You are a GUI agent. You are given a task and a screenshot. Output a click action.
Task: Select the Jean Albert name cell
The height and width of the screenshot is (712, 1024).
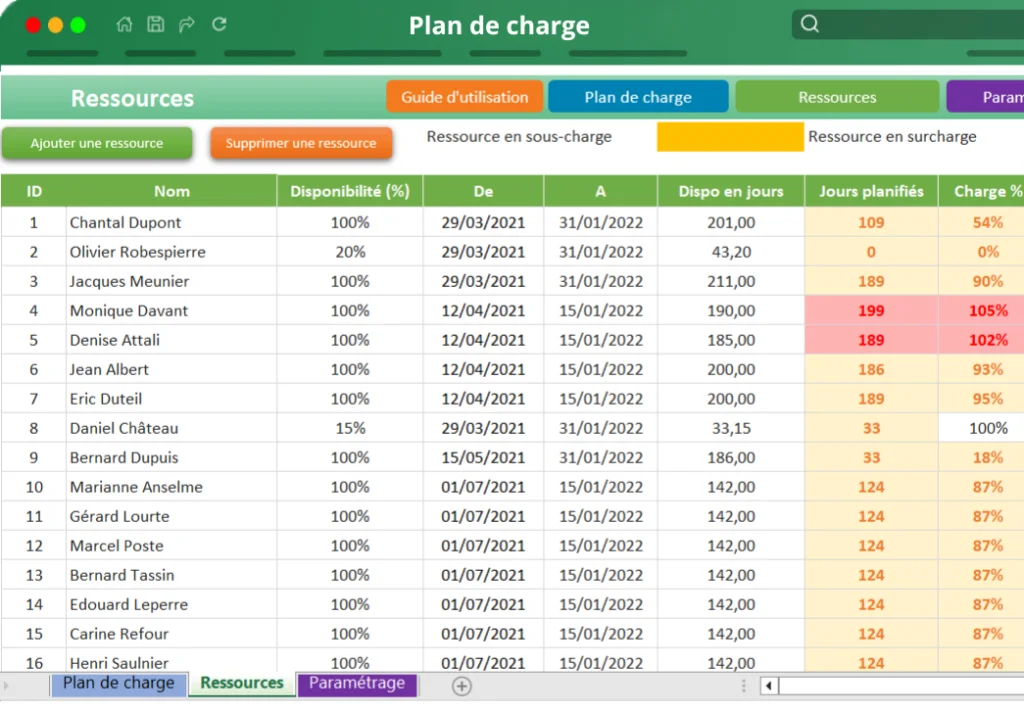[171, 370]
